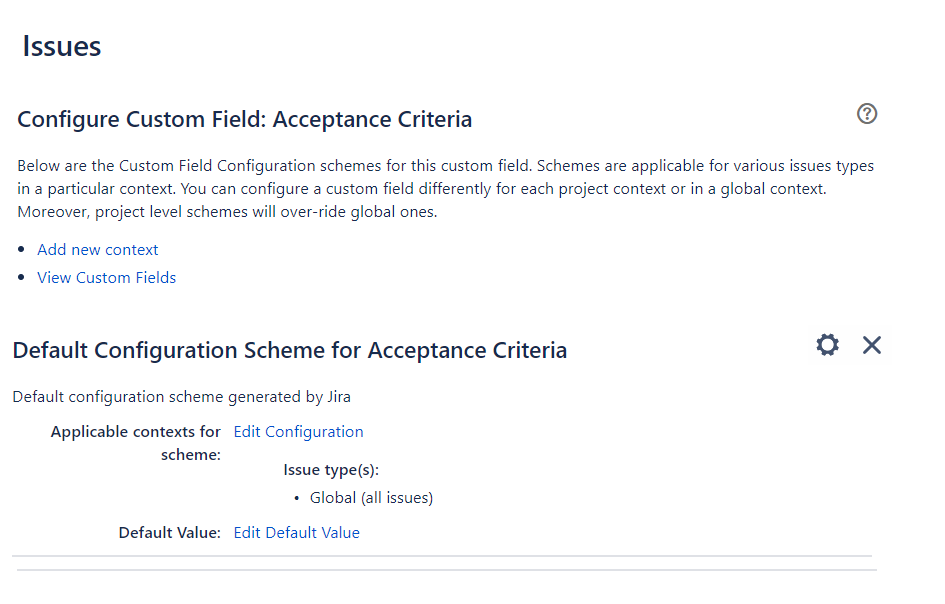
Task: Click the paragraph describing Custom Field Configuration schemes
Action: 445,189
